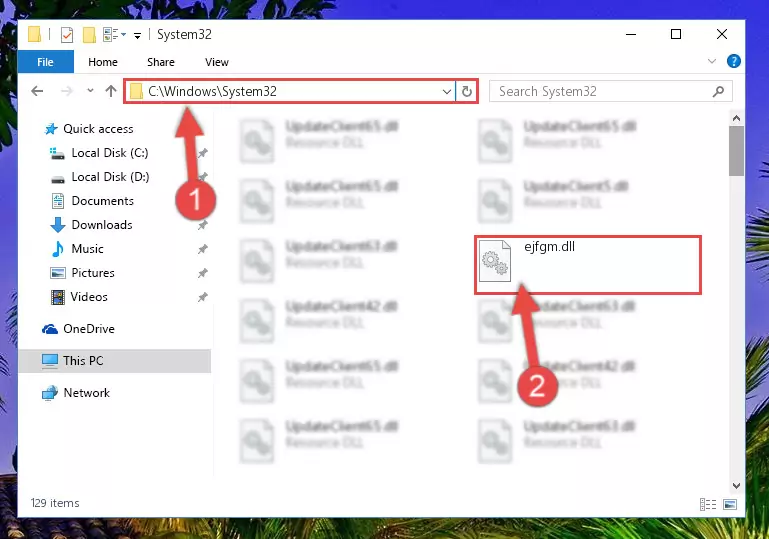
Task: Select This PC in navigation pane
Action: [83, 361]
